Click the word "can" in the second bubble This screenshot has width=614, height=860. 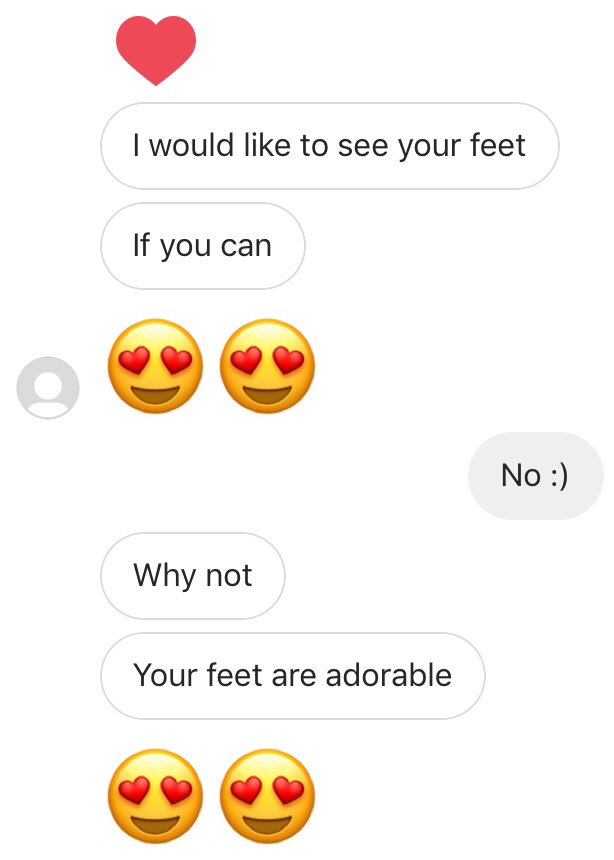tap(245, 246)
